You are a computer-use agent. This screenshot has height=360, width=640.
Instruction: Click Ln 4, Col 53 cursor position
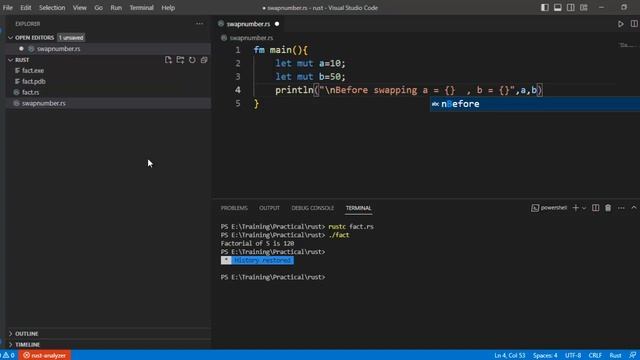pos(509,356)
